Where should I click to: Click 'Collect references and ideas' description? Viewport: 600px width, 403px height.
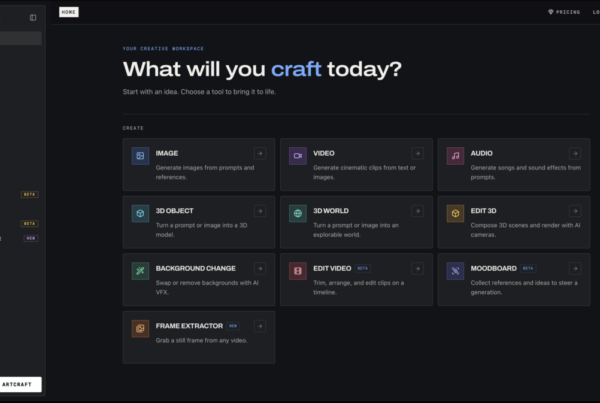(x=524, y=287)
